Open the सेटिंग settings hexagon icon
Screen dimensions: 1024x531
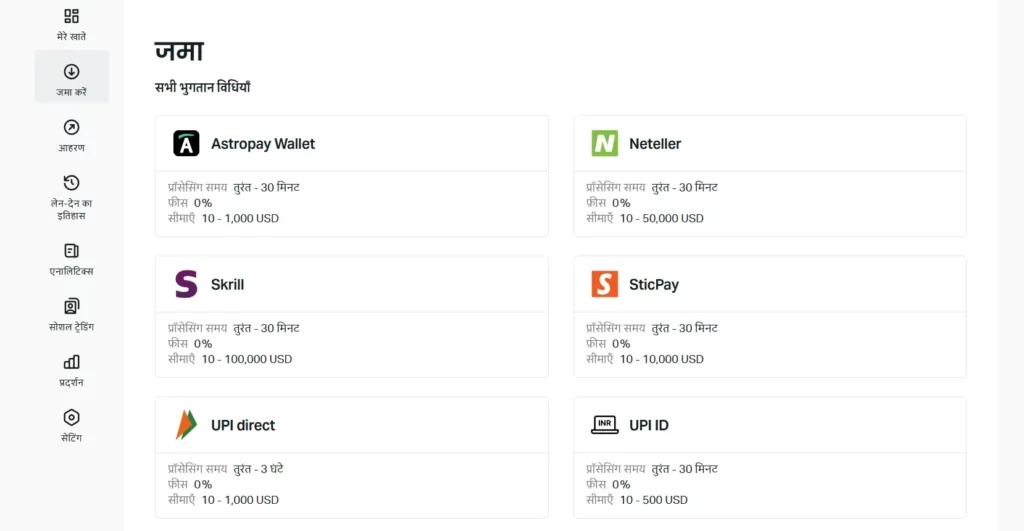pyautogui.click(x=71, y=417)
